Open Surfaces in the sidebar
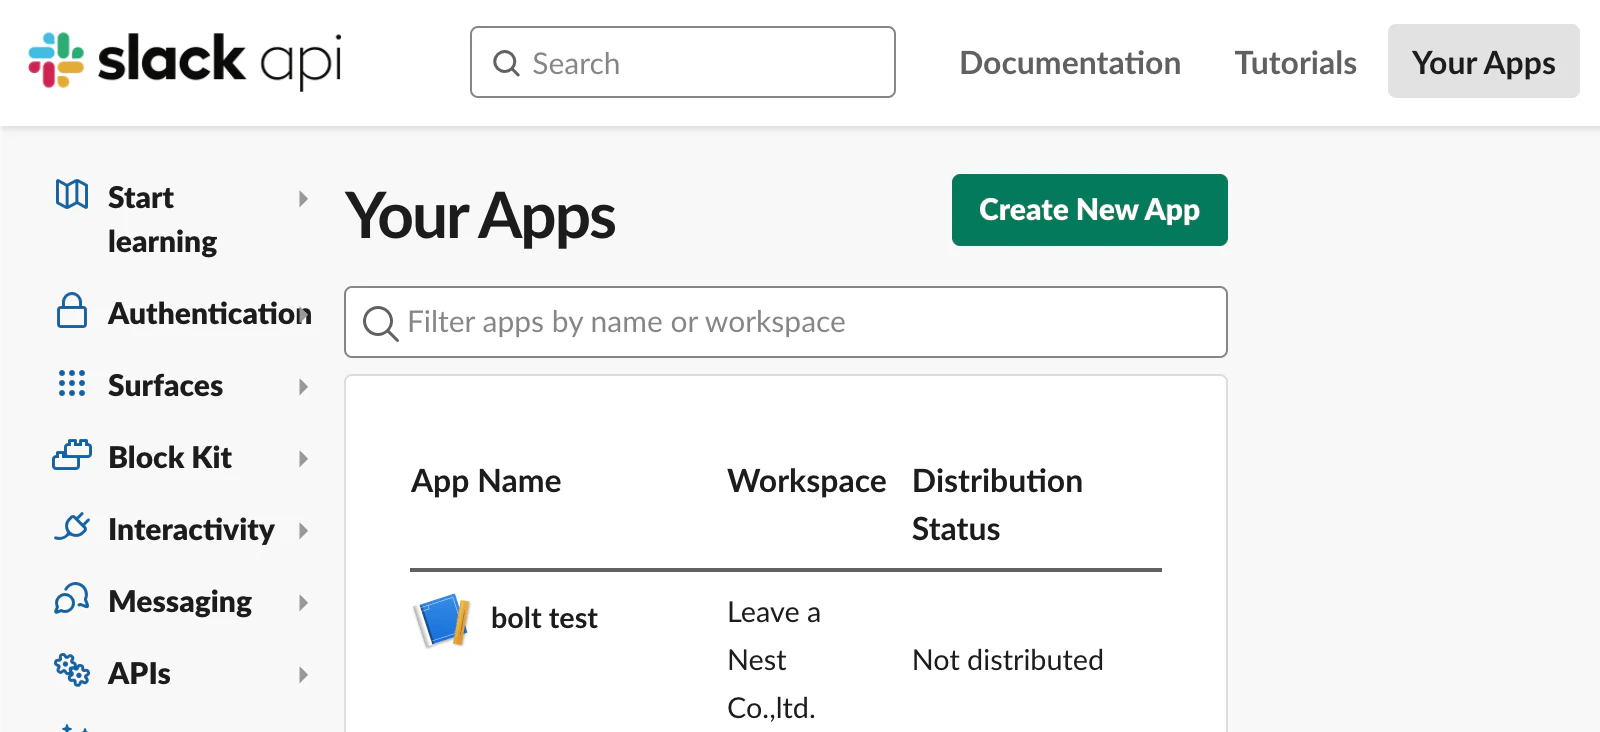1600x732 pixels. (166, 385)
